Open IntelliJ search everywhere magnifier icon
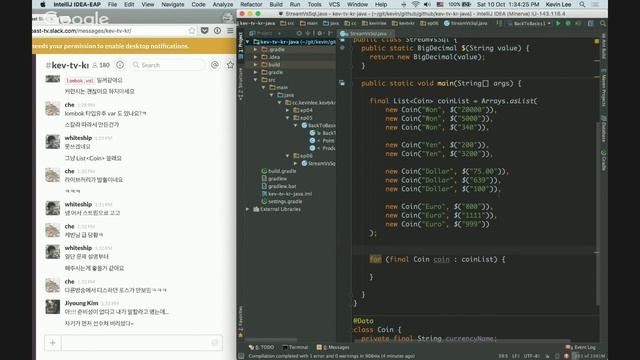Image resolution: width=640 pixels, height=360 pixels. coord(603,24)
